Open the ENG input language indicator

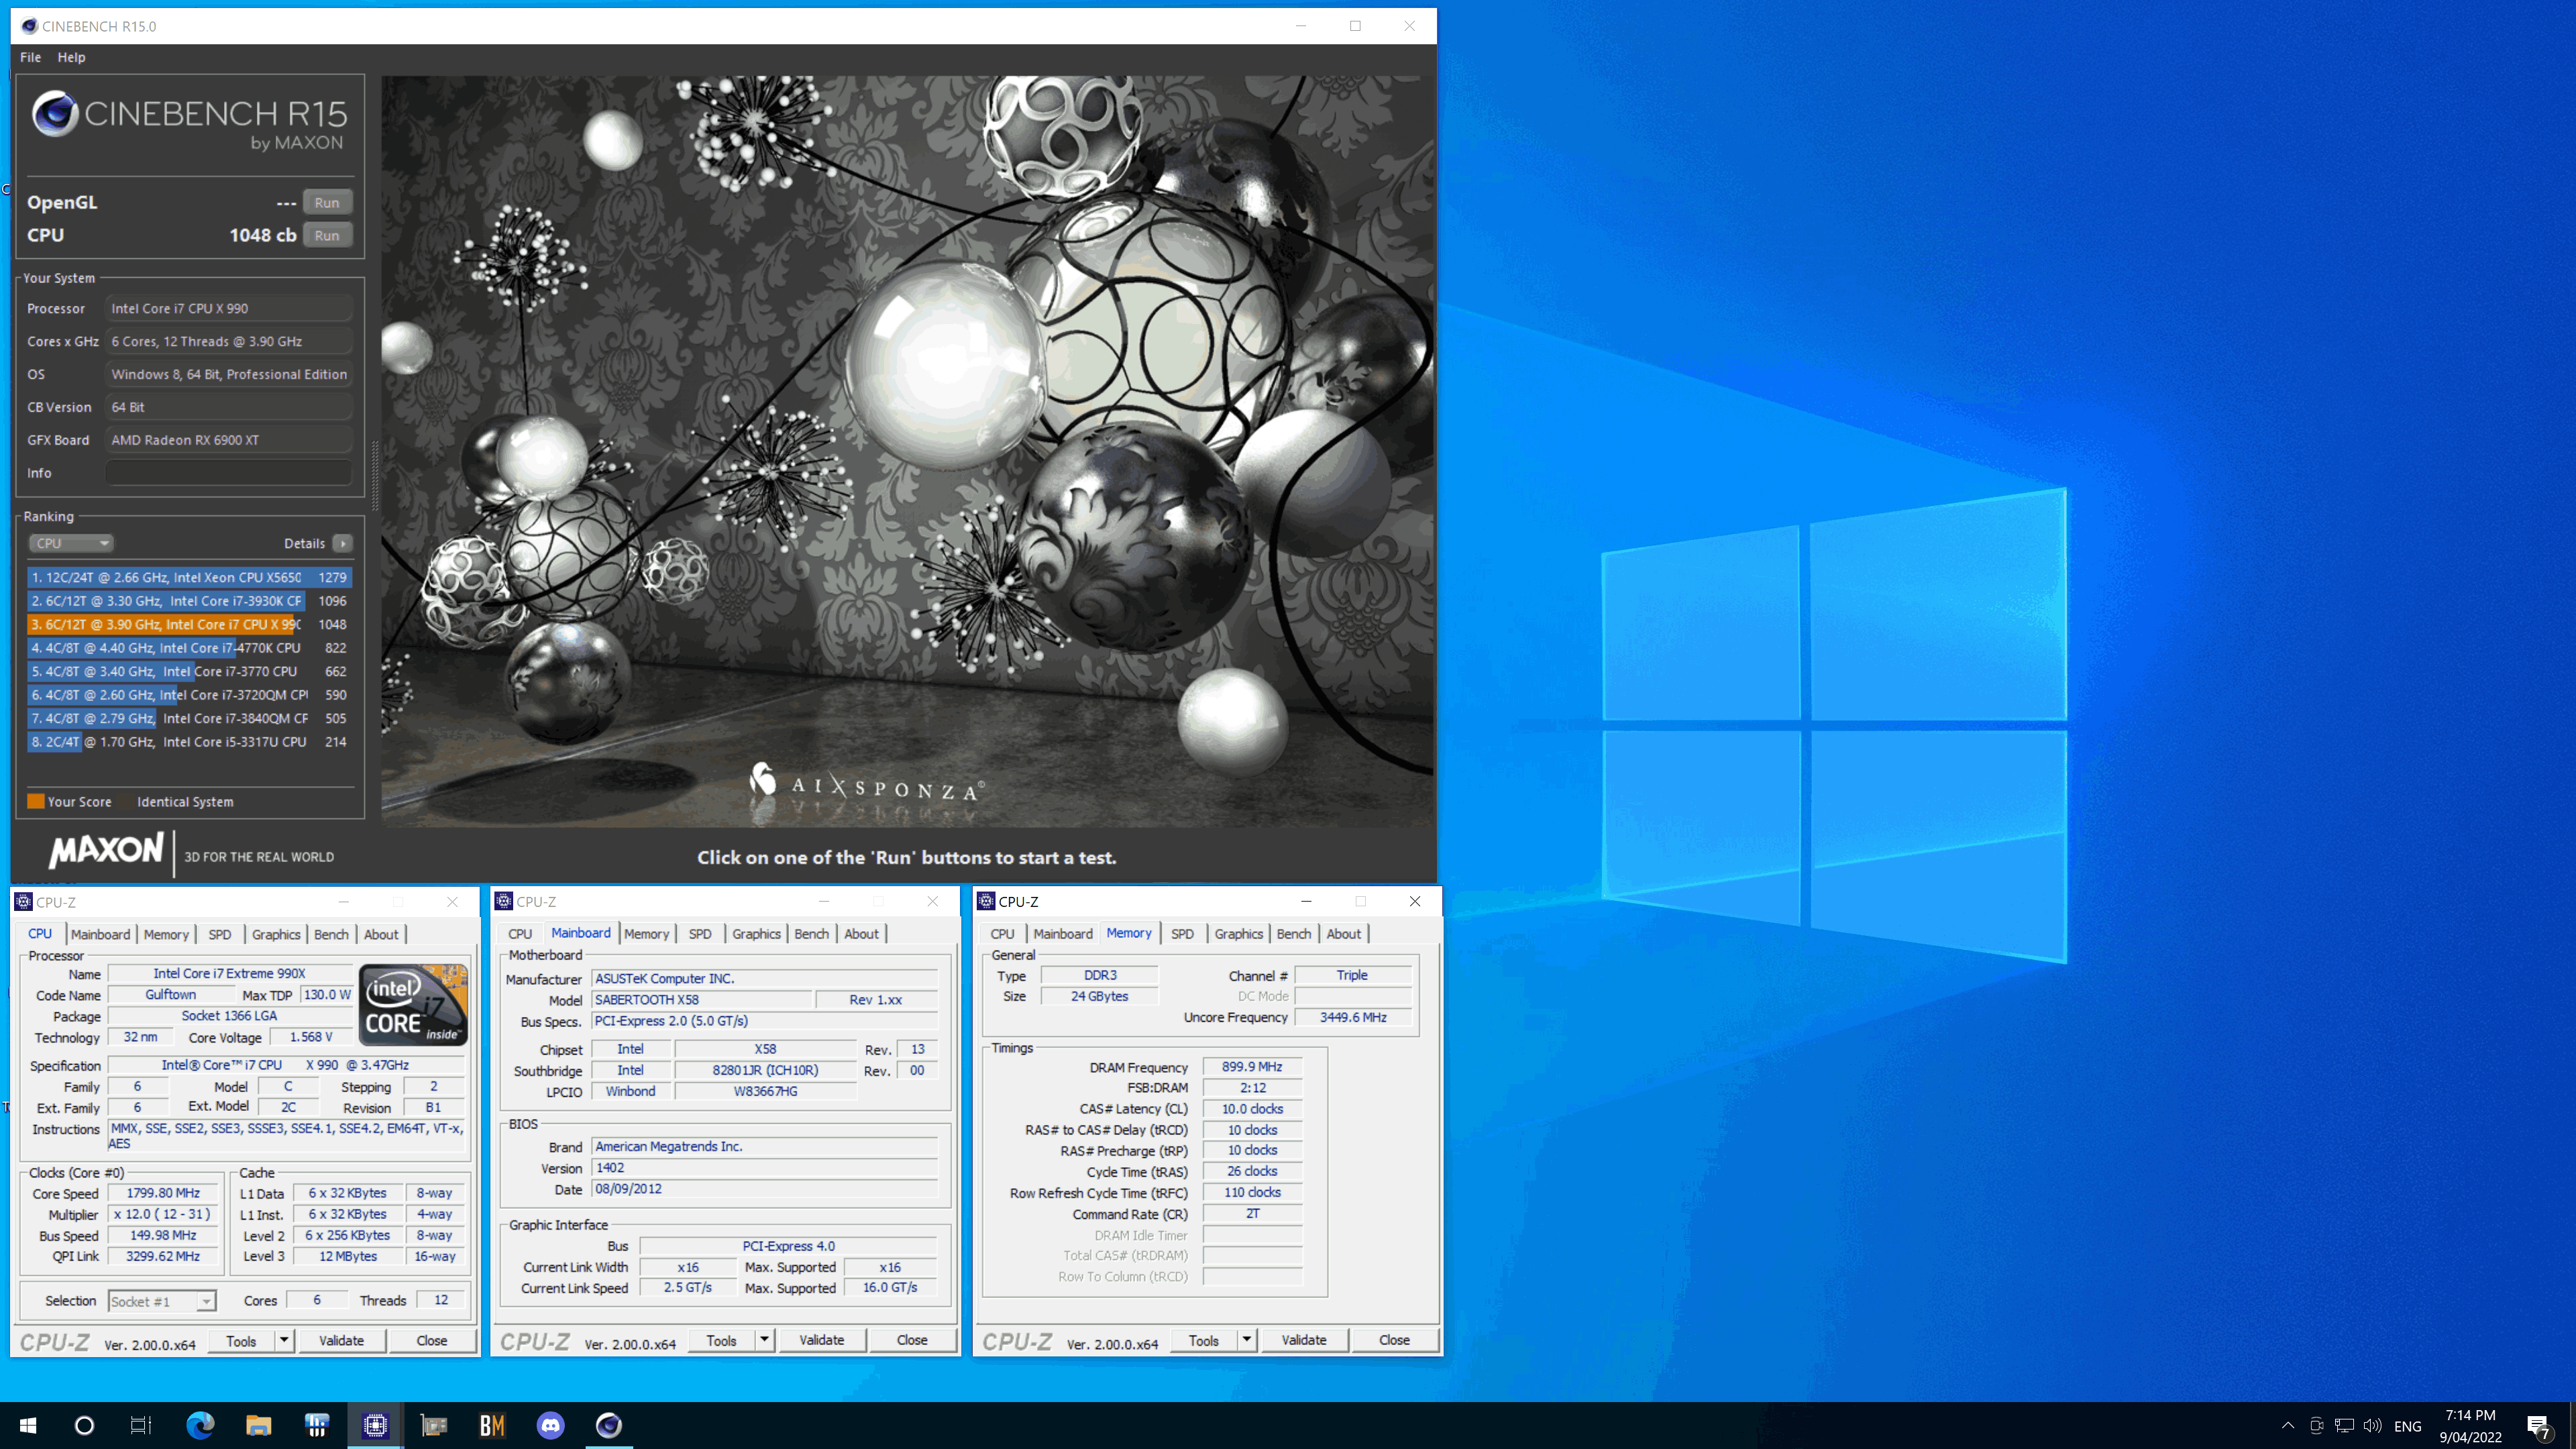click(x=2408, y=1426)
